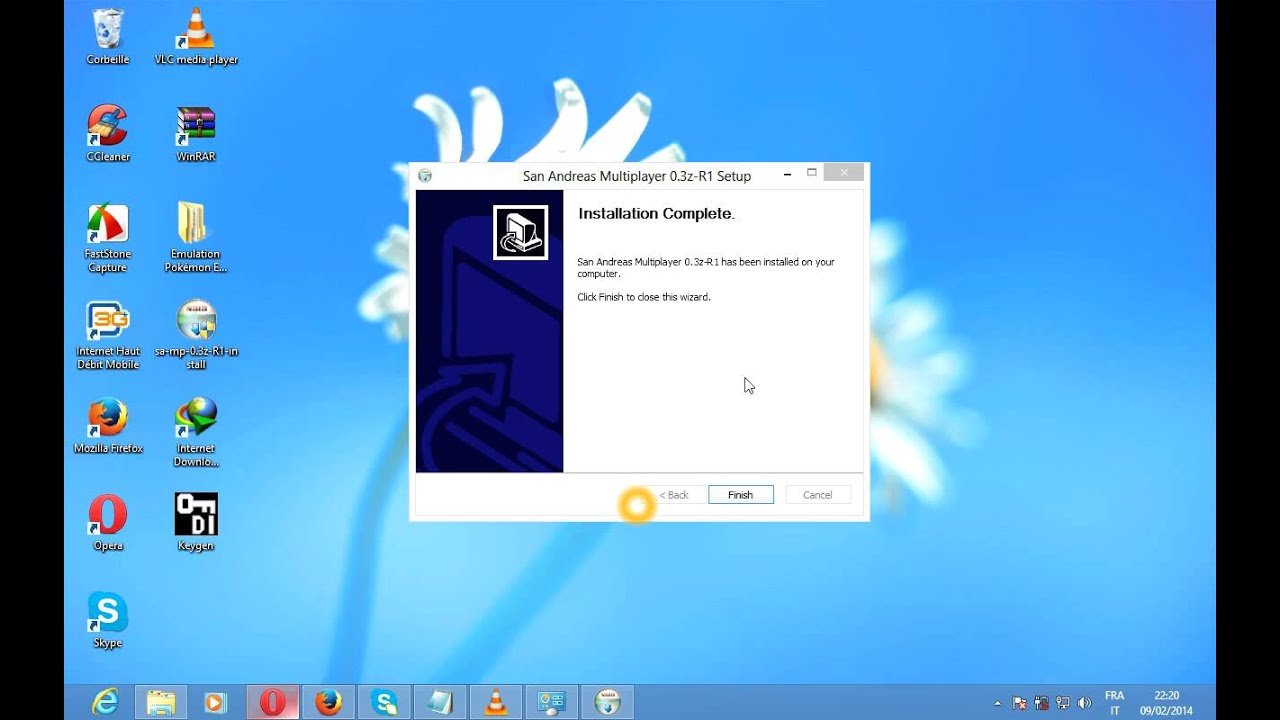1280x720 pixels.
Task: Click Finish to close the setup wizard
Action: (x=740, y=495)
